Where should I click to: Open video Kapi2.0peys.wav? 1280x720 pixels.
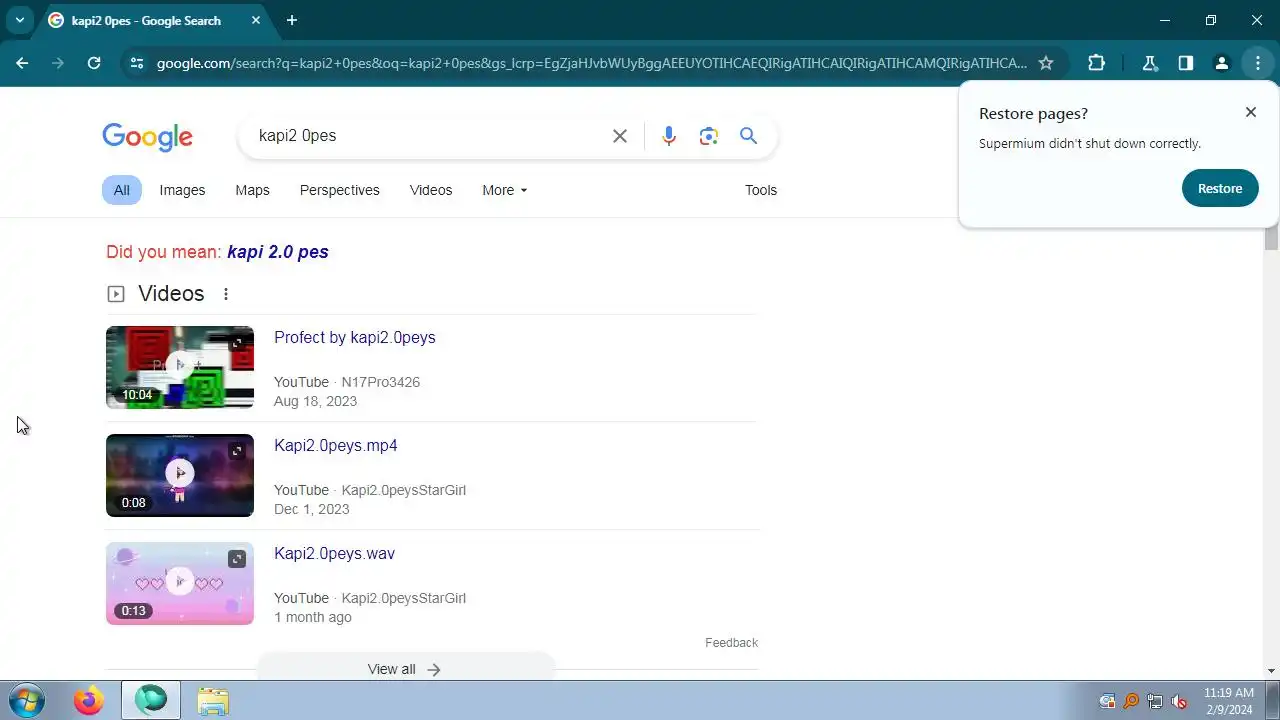(x=334, y=553)
